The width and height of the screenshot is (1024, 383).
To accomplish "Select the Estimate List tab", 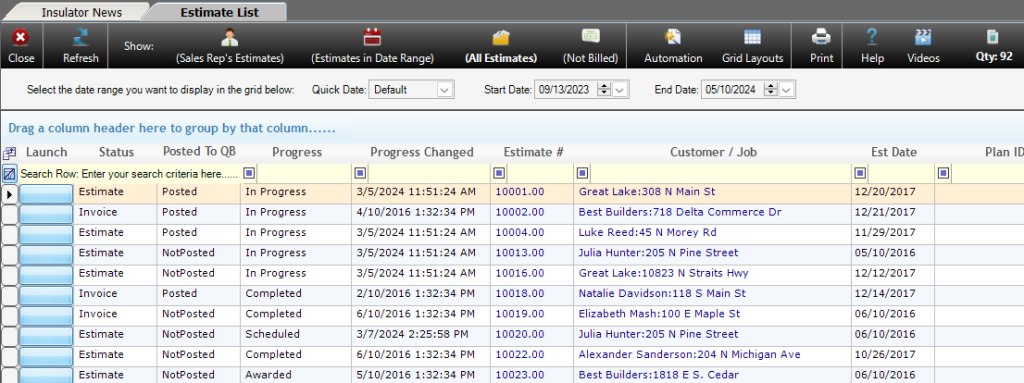I will (219, 12).
